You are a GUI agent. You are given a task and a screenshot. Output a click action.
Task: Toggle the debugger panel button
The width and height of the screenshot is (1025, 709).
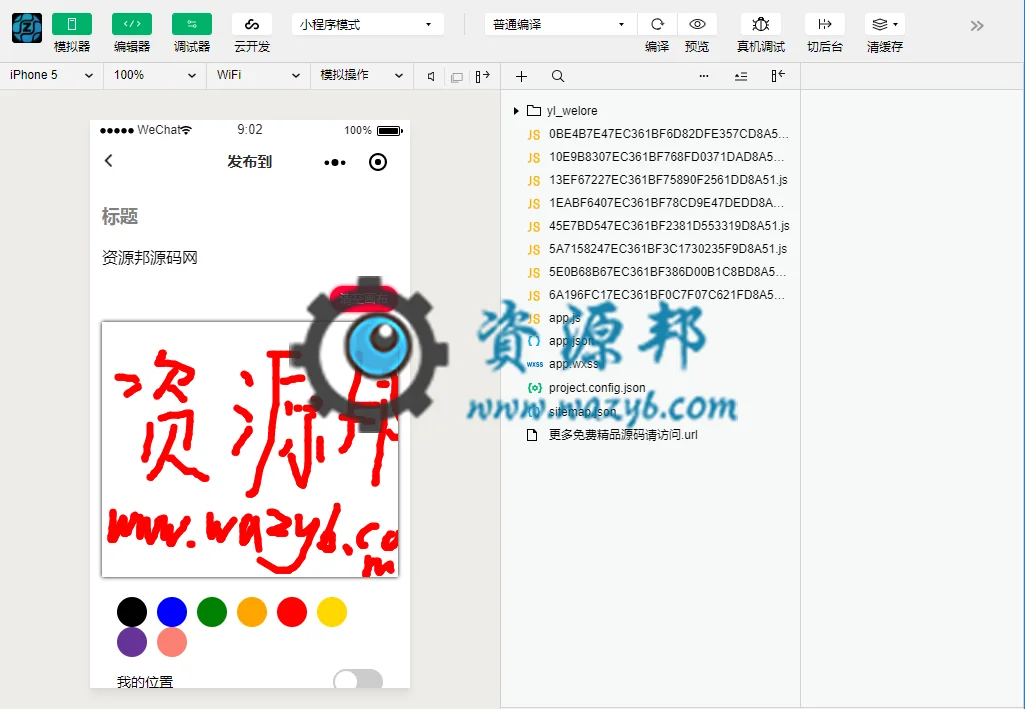(x=192, y=24)
